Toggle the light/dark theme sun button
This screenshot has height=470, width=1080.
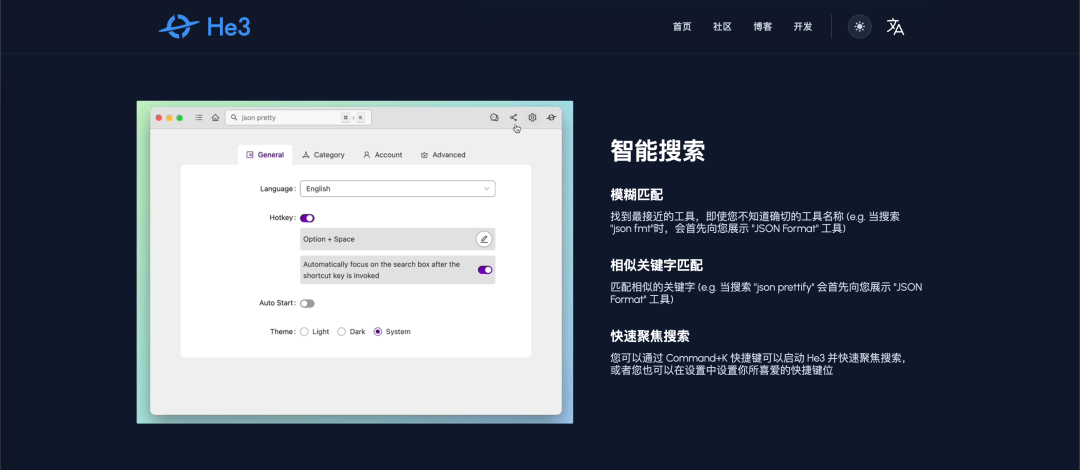point(859,27)
